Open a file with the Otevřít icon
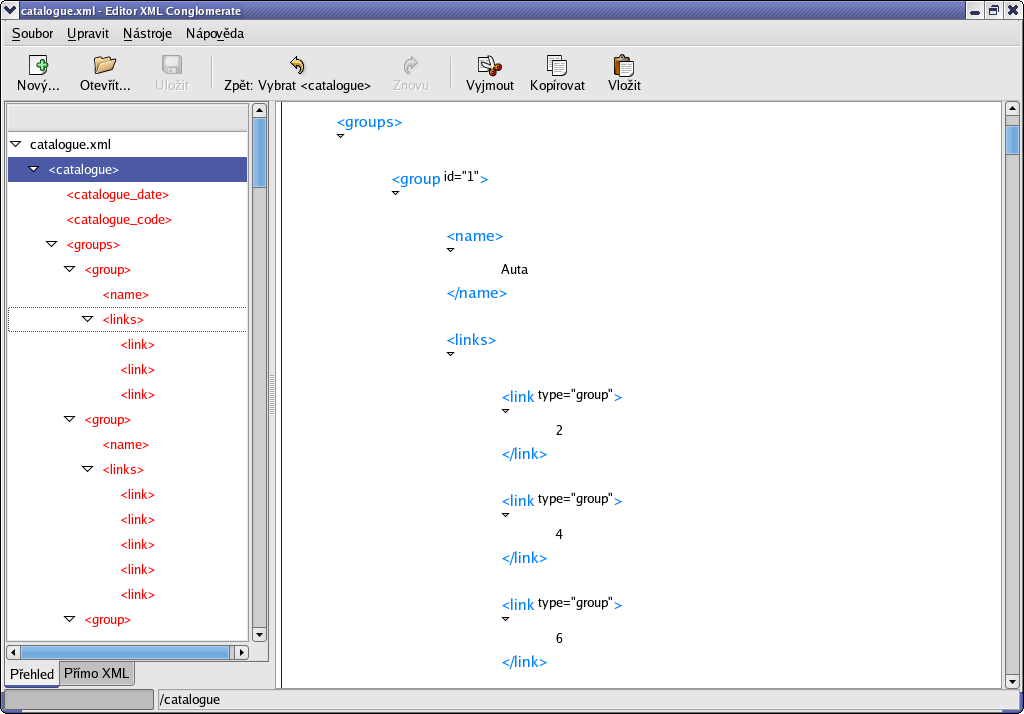Screen dimensions: 1024x714 (105, 66)
